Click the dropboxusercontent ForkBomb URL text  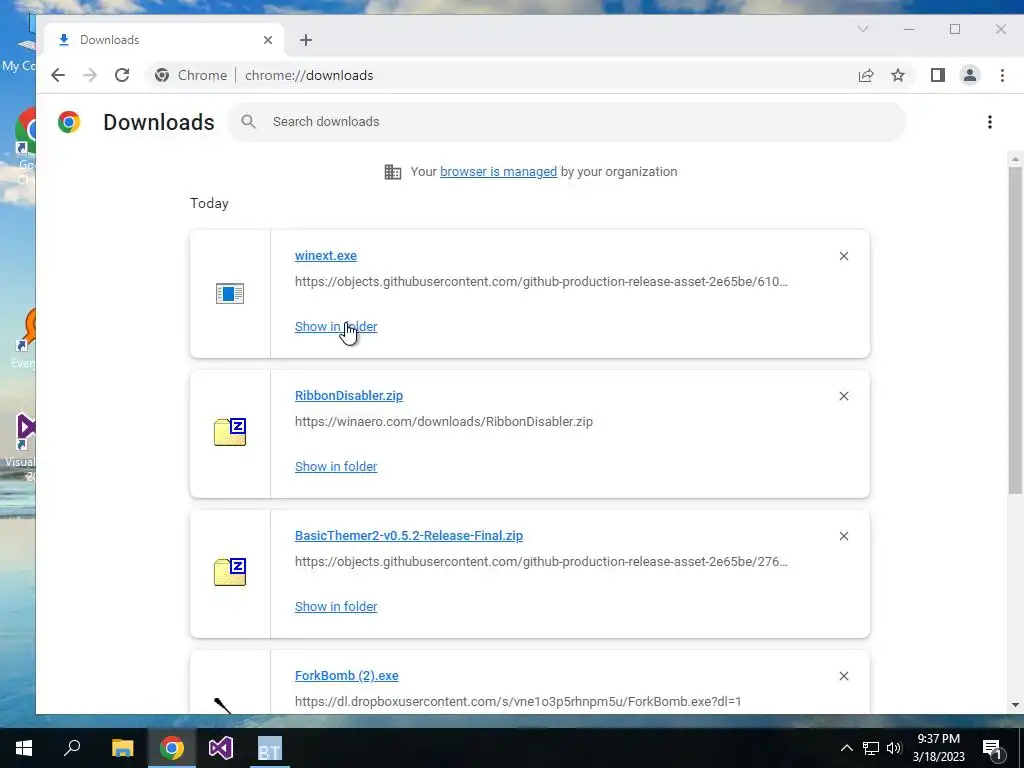click(518, 701)
